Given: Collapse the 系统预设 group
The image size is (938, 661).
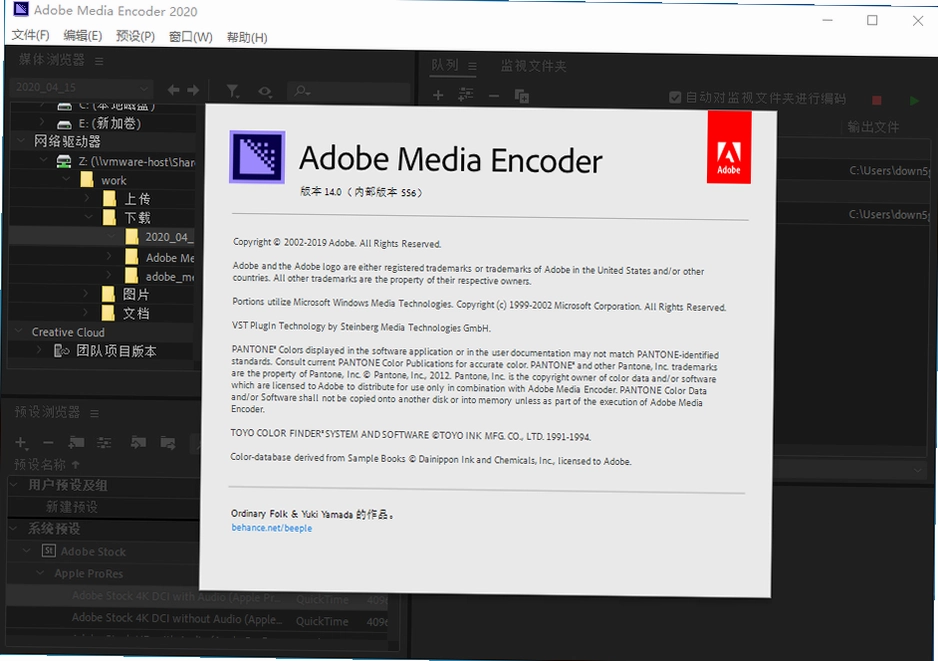Looking at the screenshot, I should click(14, 529).
